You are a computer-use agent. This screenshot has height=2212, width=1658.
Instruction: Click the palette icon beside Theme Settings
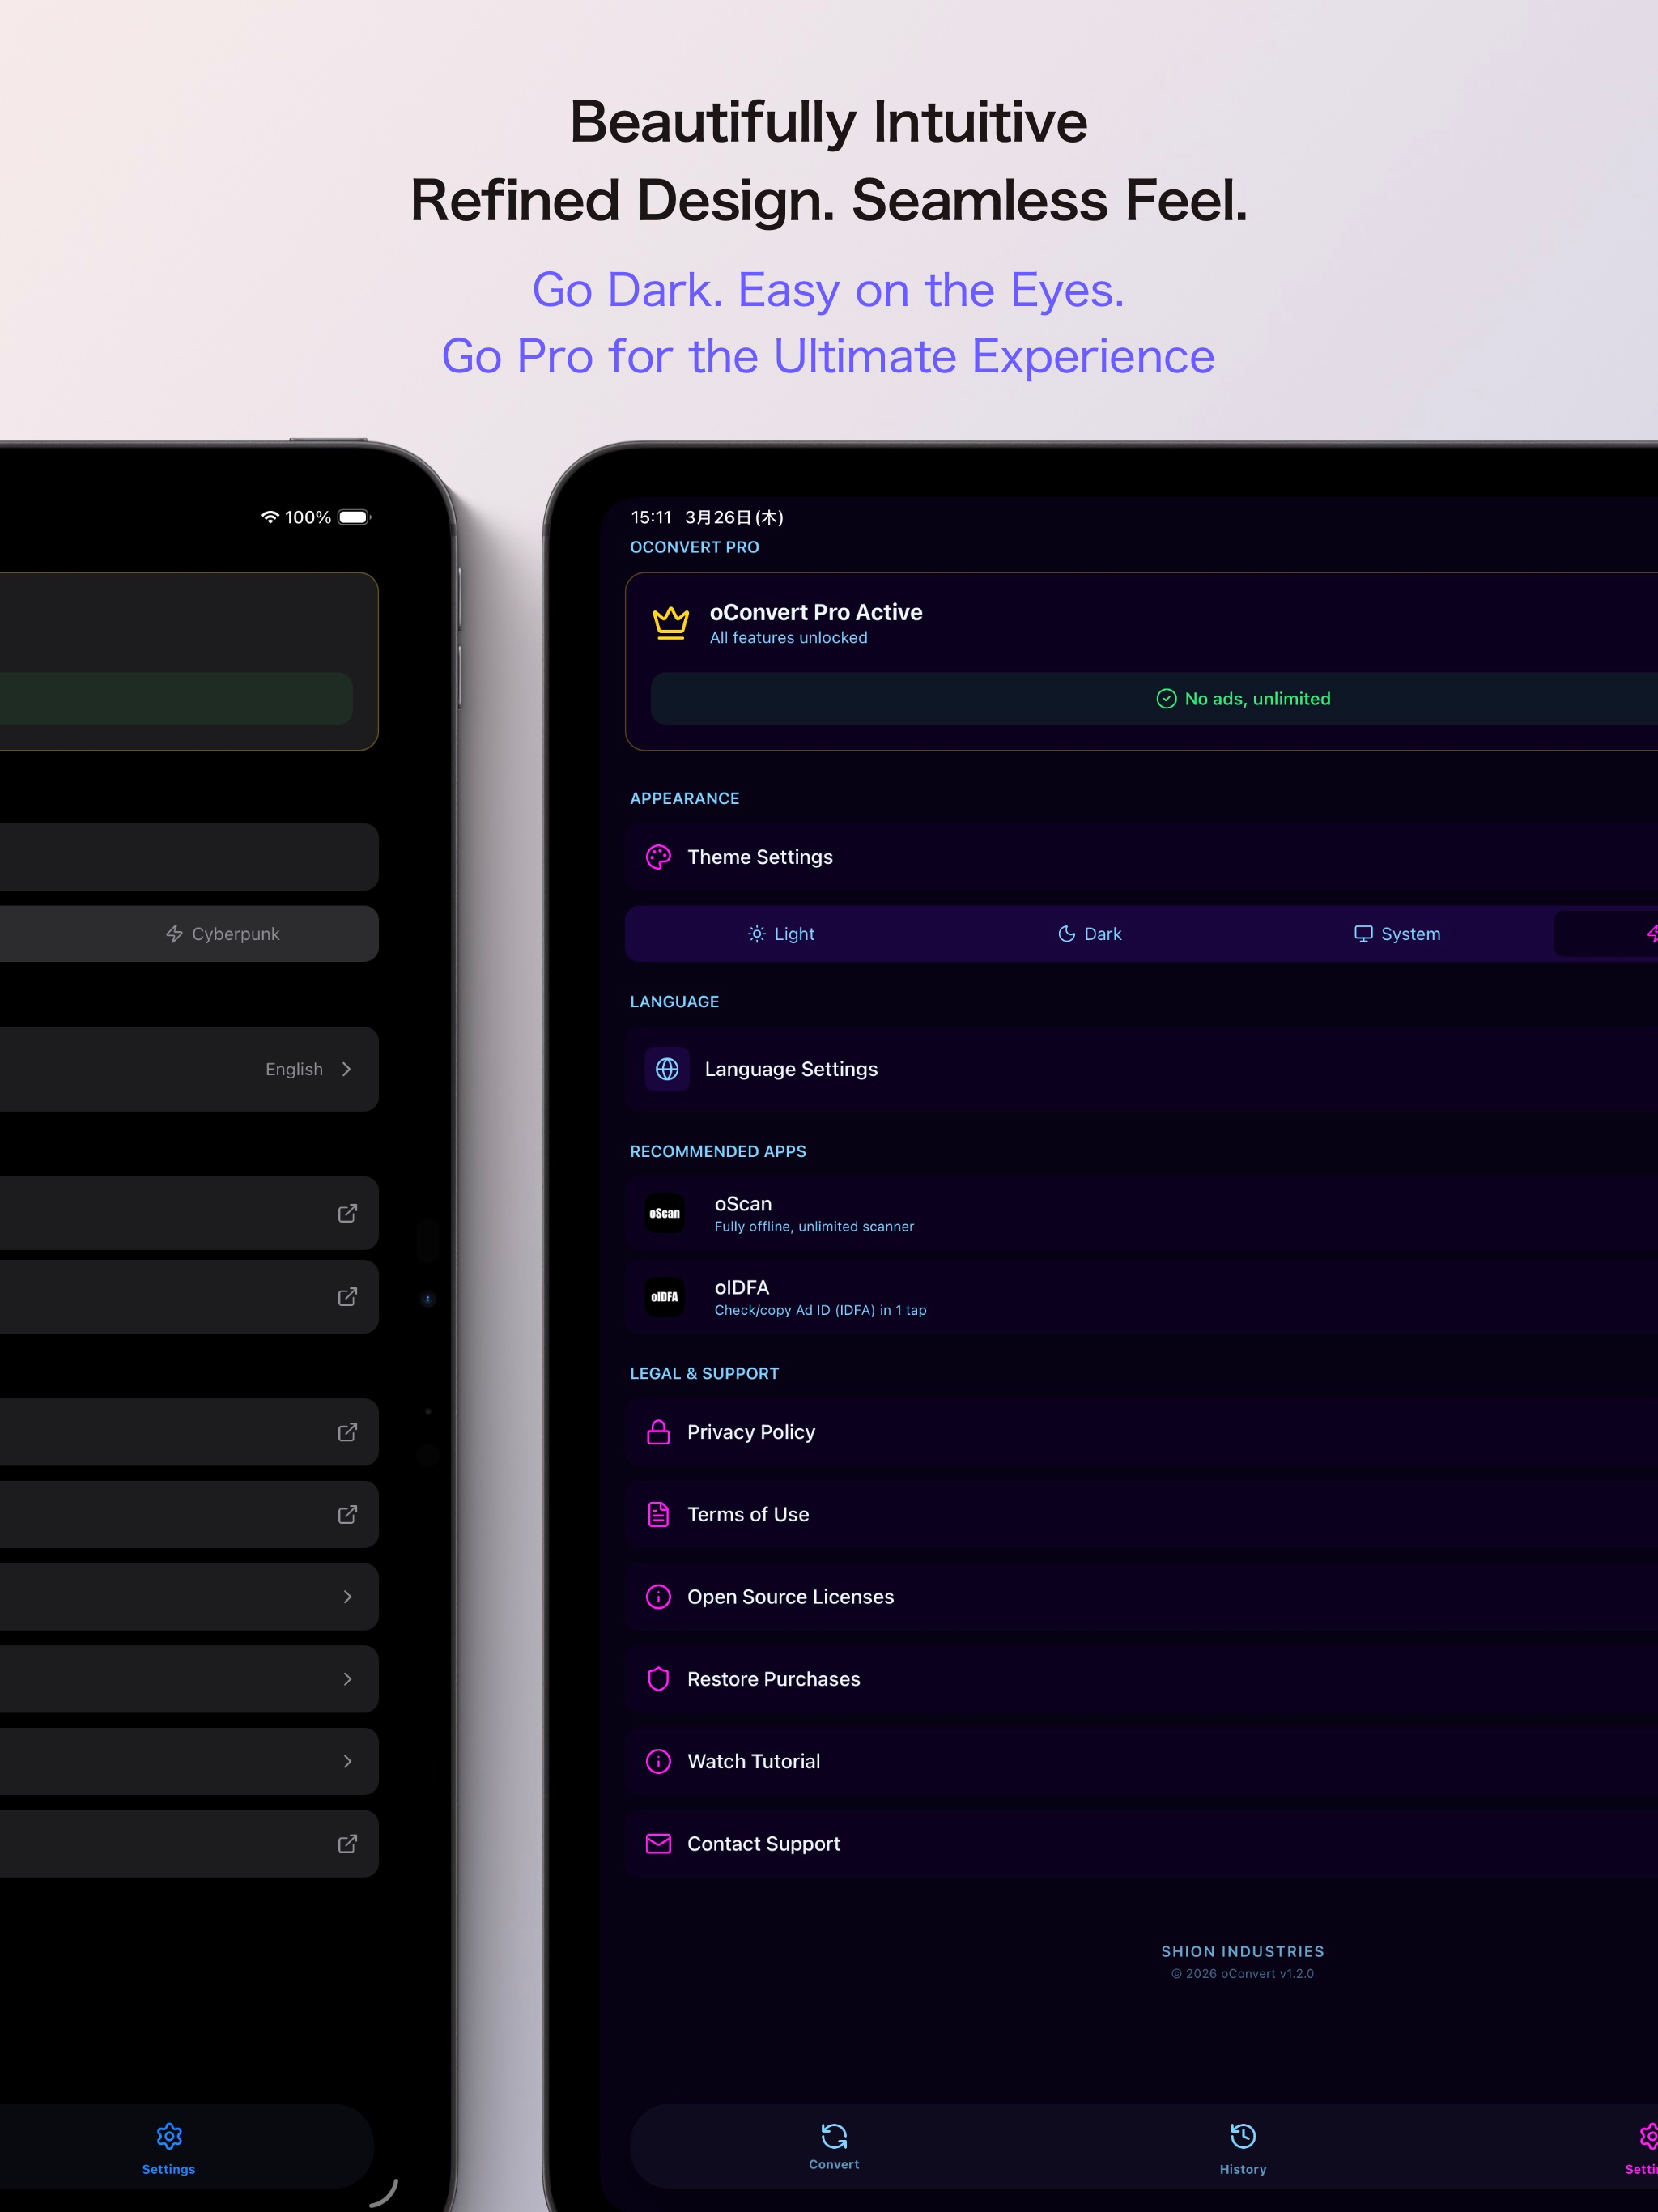click(x=658, y=857)
